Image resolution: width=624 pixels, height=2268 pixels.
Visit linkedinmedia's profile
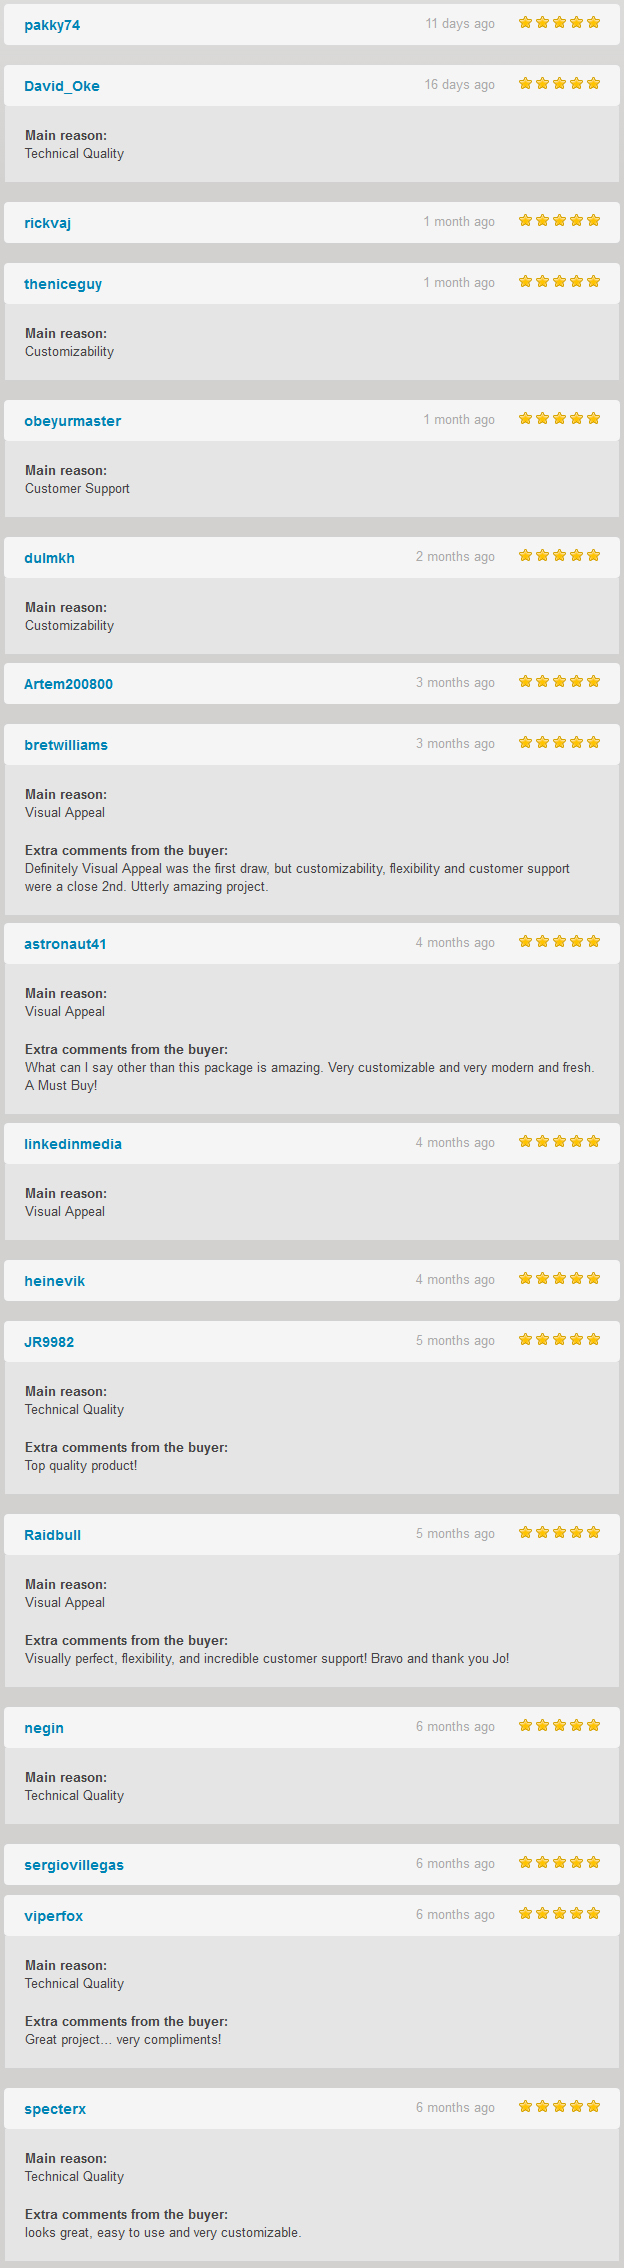point(73,1144)
